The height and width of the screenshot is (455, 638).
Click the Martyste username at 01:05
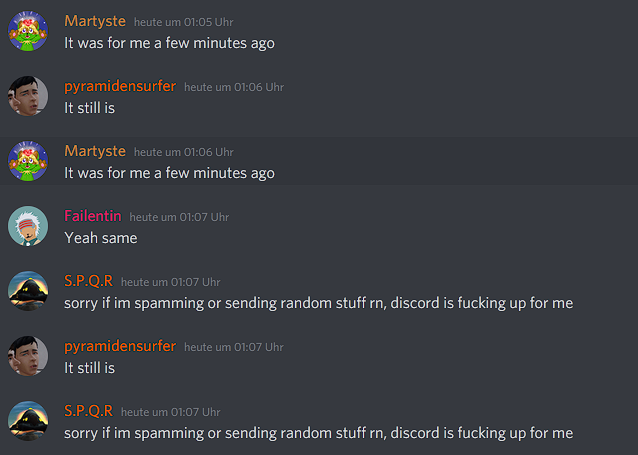[95, 21]
